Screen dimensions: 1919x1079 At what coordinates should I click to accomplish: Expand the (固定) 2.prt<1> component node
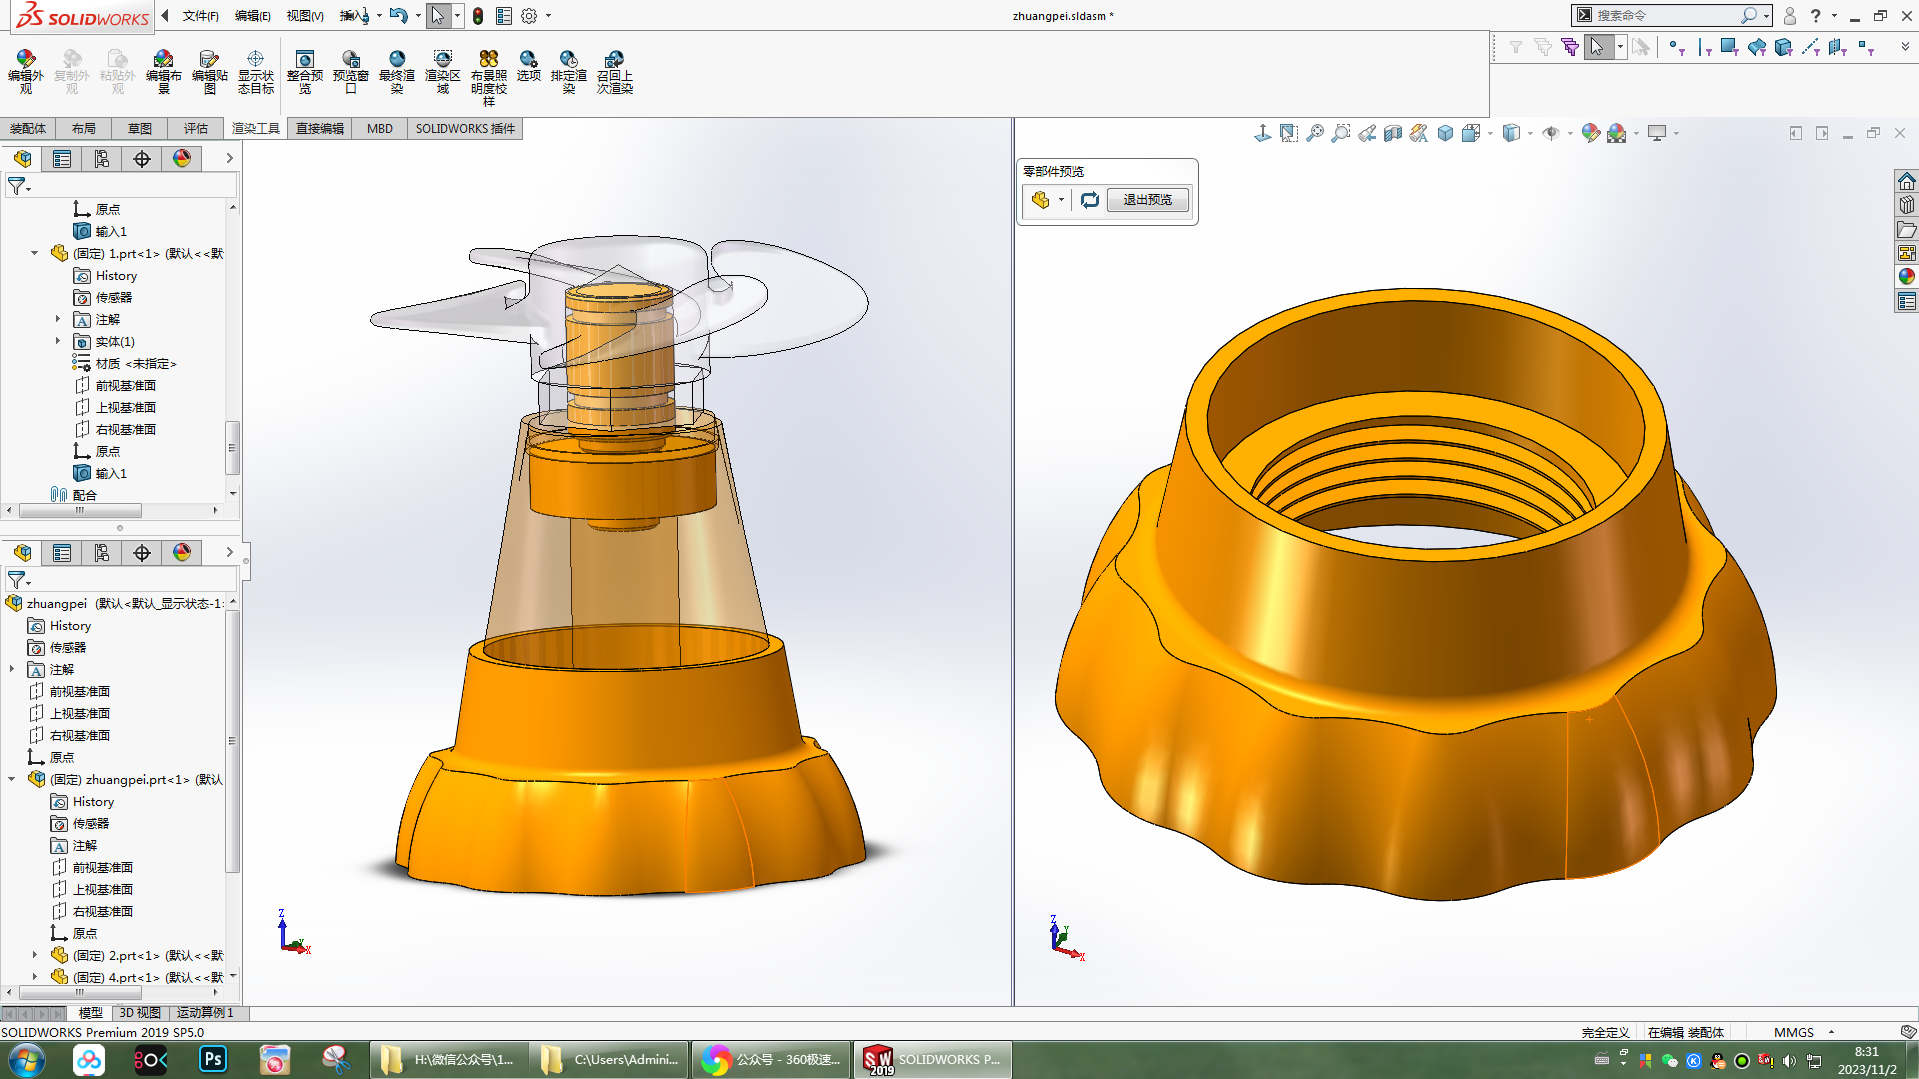[x=35, y=955]
